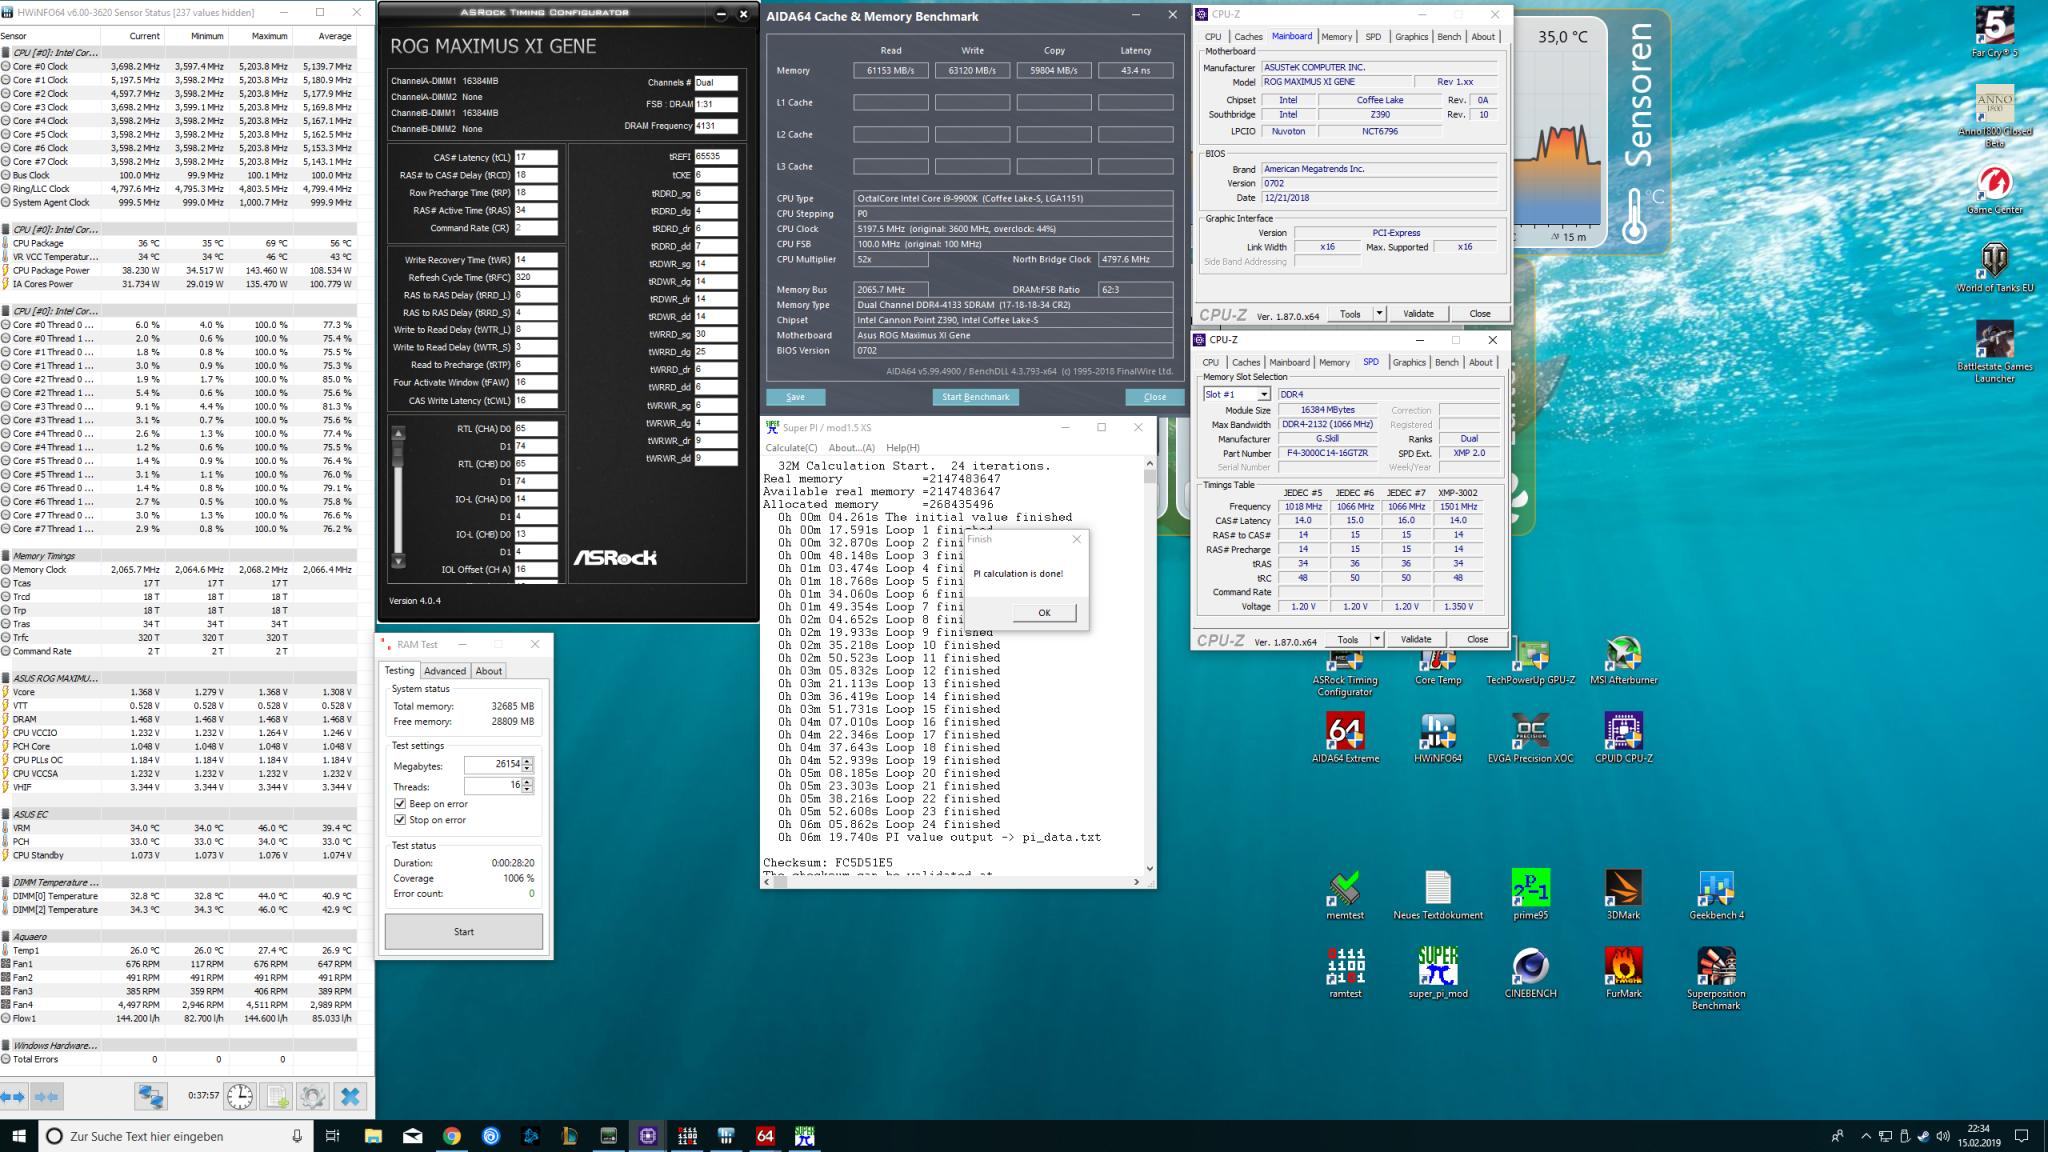
Task: Open Superposition Benchmark desktop icon
Action: (1716, 978)
